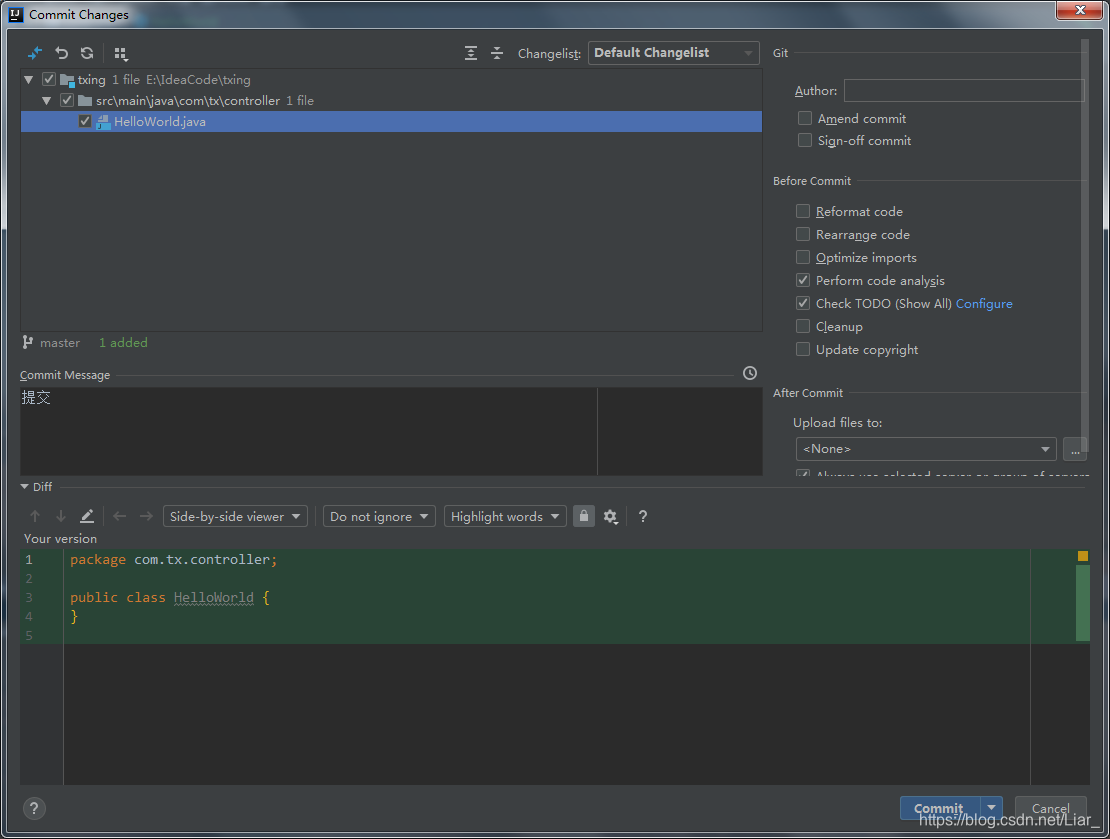Click the Expand All icon

(471, 53)
